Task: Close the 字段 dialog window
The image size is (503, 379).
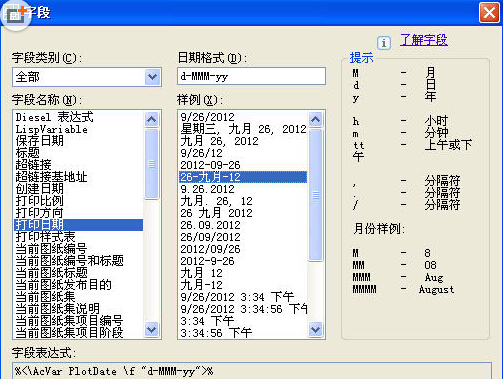Action: pyautogui.click(x=489, y=13)
